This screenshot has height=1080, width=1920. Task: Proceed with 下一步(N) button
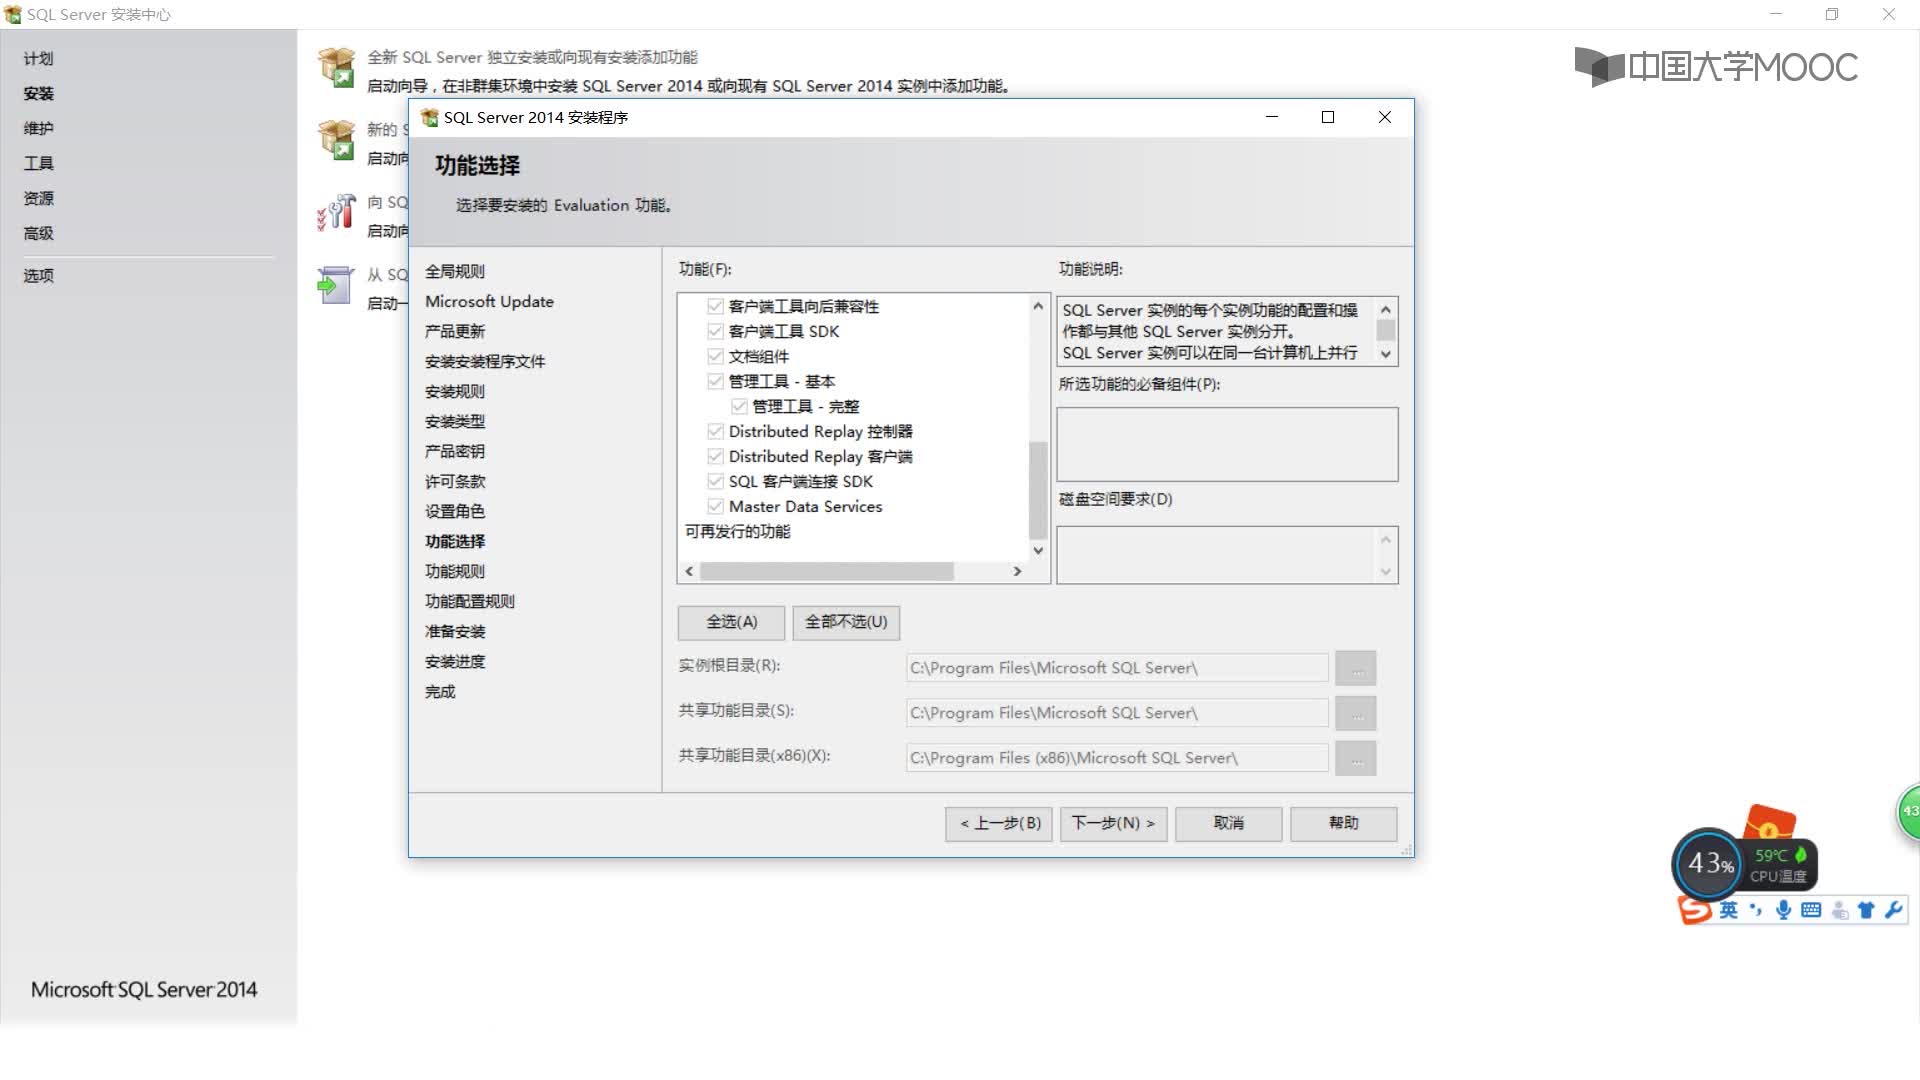tap(1113, 823)
